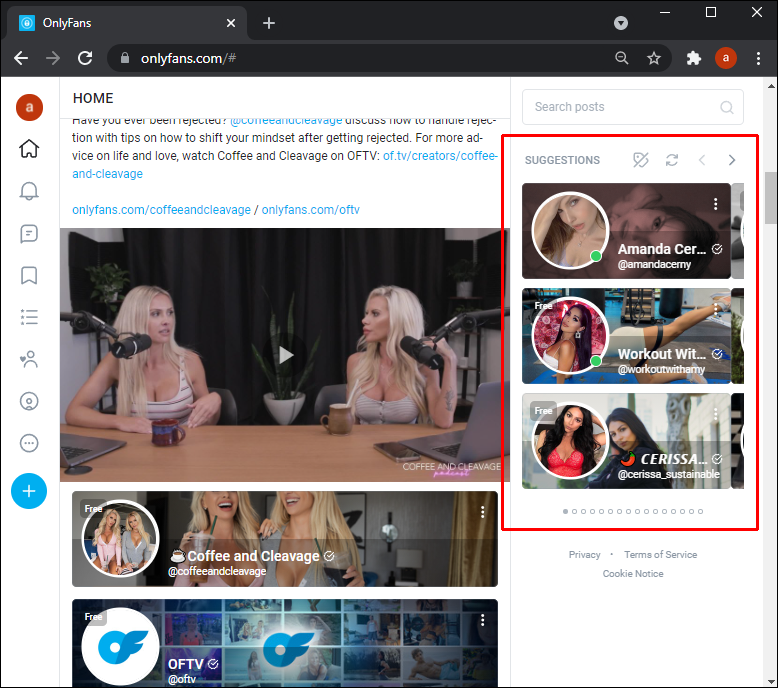Open subscriptions heart-person icon
This screenshot has height=688, width=778.
pyautogui.click(x=29, y=359)
